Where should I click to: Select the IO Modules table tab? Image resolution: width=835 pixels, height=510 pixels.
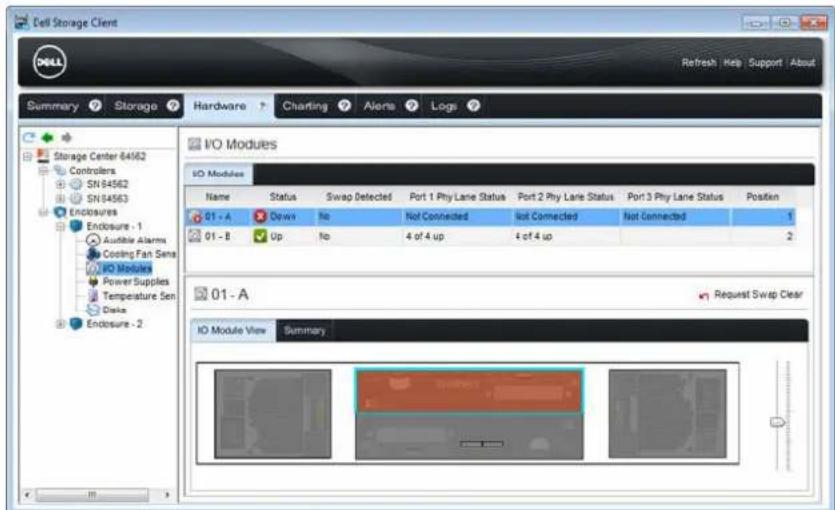point(219,174)
